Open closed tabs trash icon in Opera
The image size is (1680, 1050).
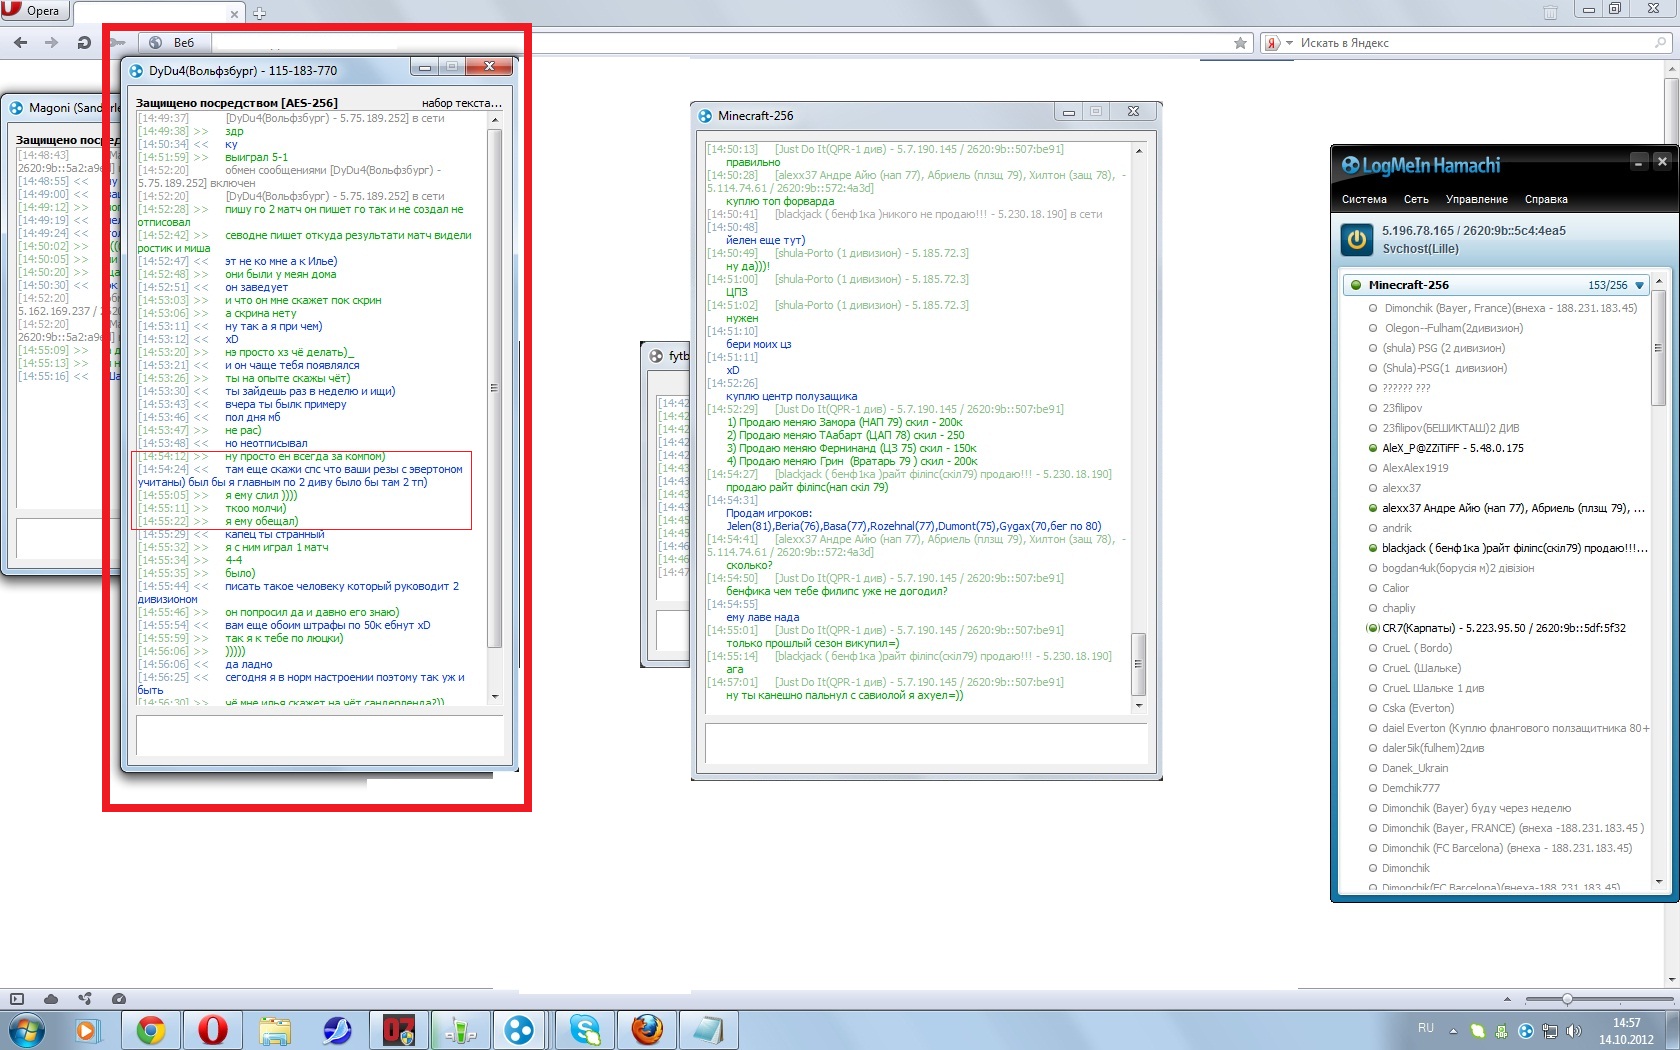(1549, 12)
